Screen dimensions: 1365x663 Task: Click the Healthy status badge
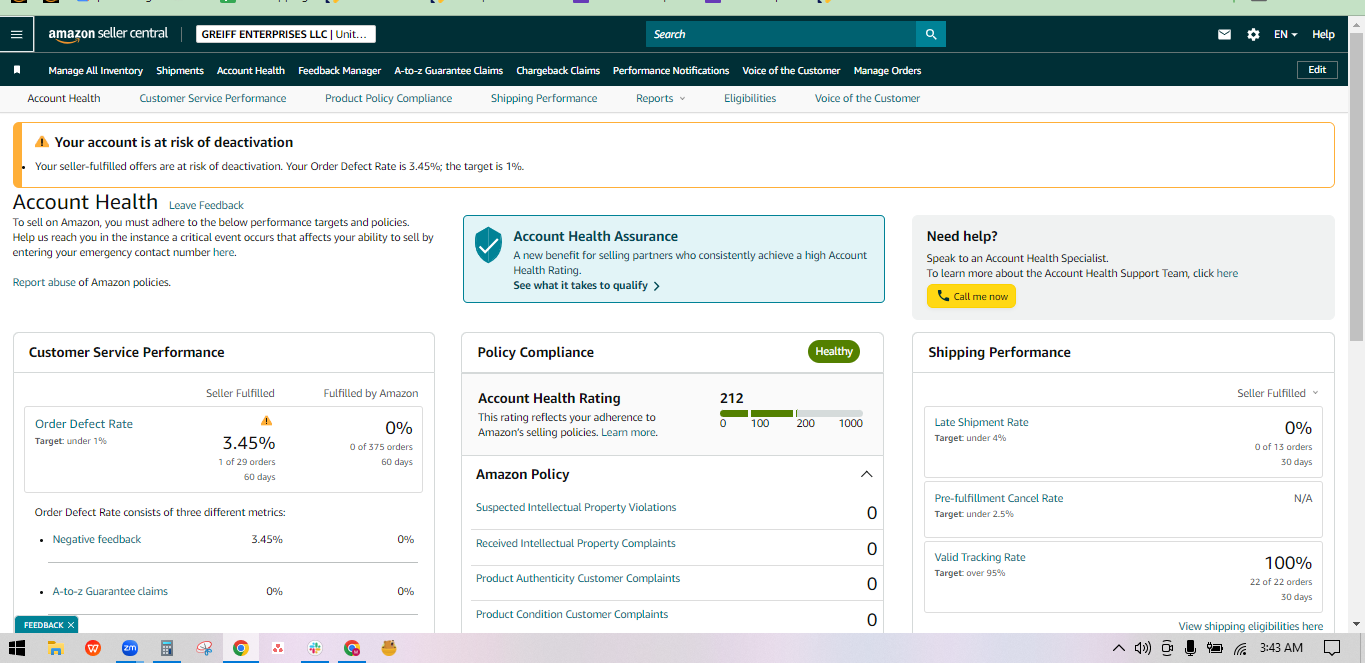(834, 351)
